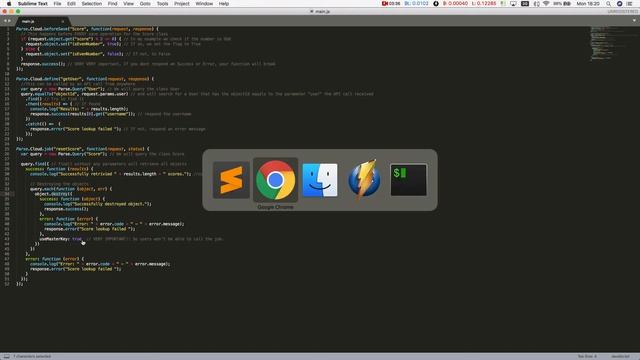This screenshot has width=640, height=360.
Task: Click the Parse.Cloud.beforeSave code line
Action: (x=87, y=29)
